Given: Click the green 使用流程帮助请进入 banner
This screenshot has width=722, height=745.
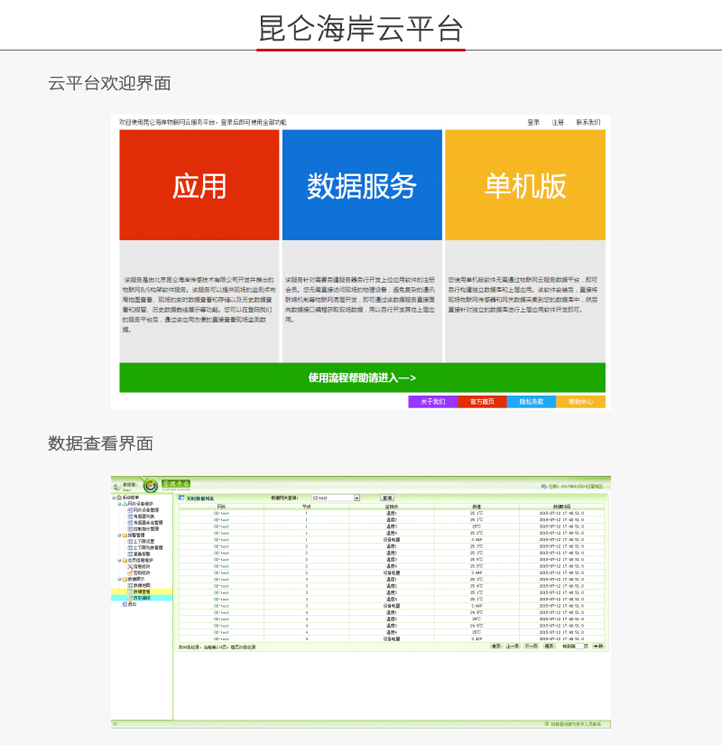Looking at the screenshot, I should pos(362,378).
